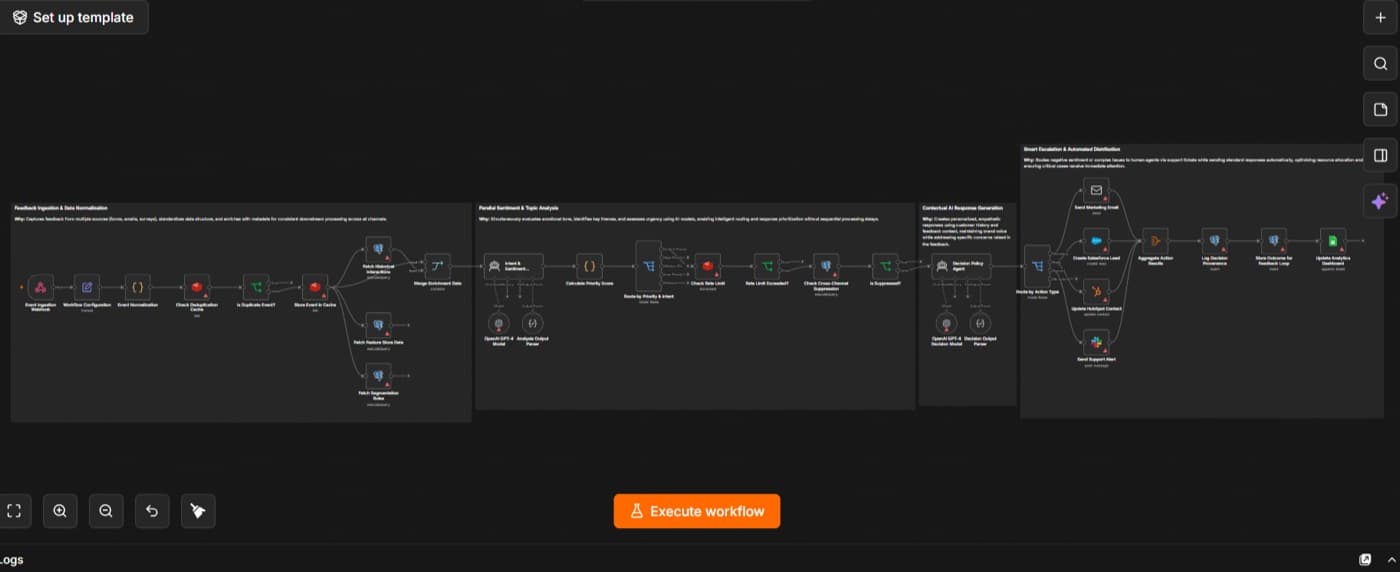1400x572 pixels.
Task: Click the Set up template button
Action: click(73, 17)
